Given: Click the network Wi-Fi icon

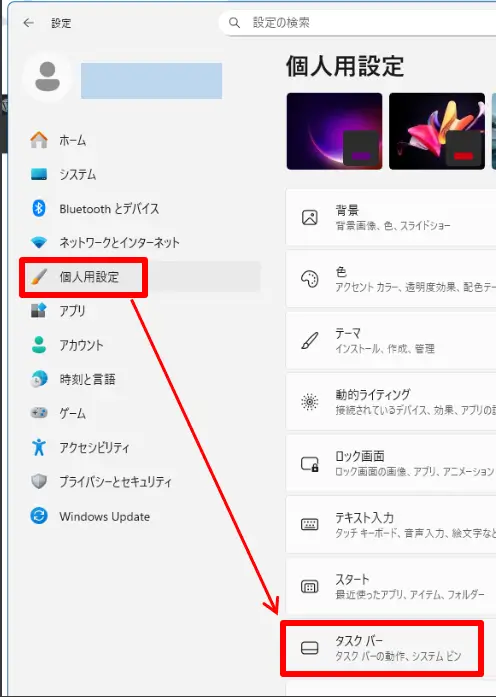Looking at the screenshot, I should pyautogui.click(x=39, y=242).
